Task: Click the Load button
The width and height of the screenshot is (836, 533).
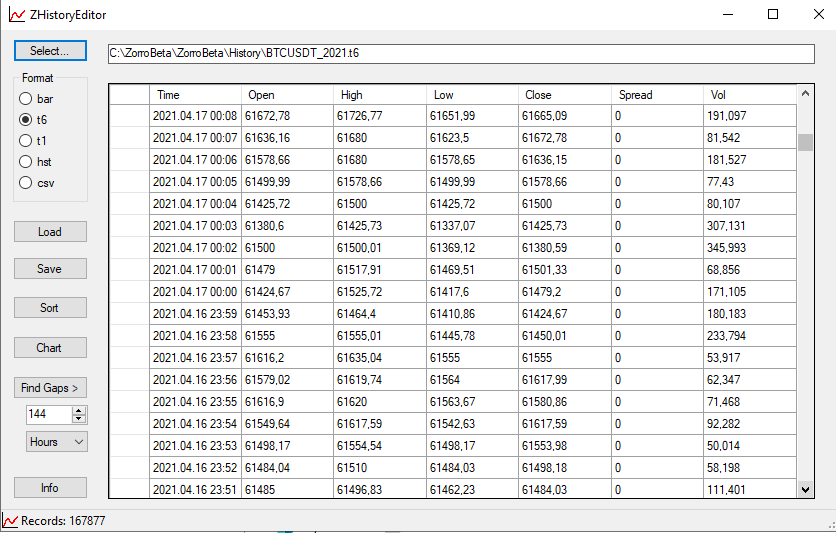Action: pos(50,232)
